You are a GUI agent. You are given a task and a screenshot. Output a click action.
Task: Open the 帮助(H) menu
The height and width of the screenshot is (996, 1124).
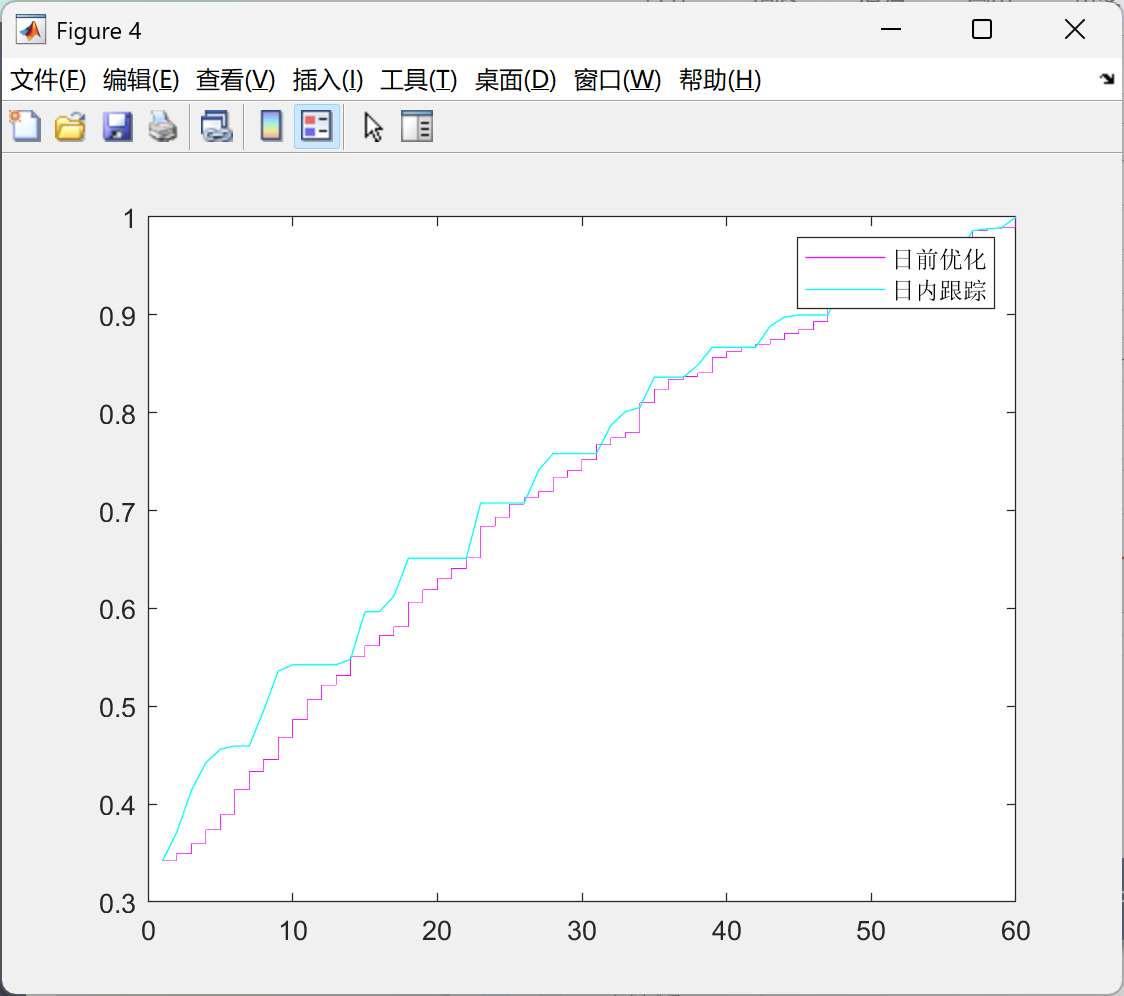[x=720, y=80]
